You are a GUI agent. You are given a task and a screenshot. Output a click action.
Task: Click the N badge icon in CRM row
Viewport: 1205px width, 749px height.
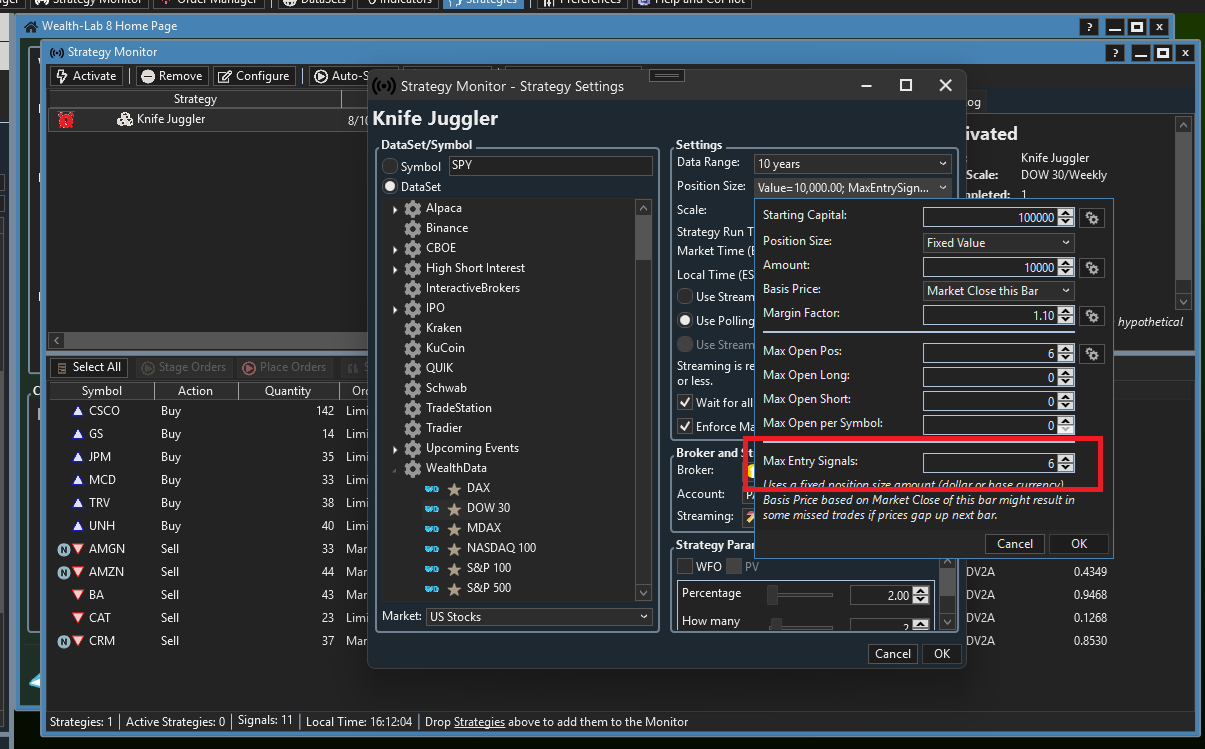pos(63,641)
